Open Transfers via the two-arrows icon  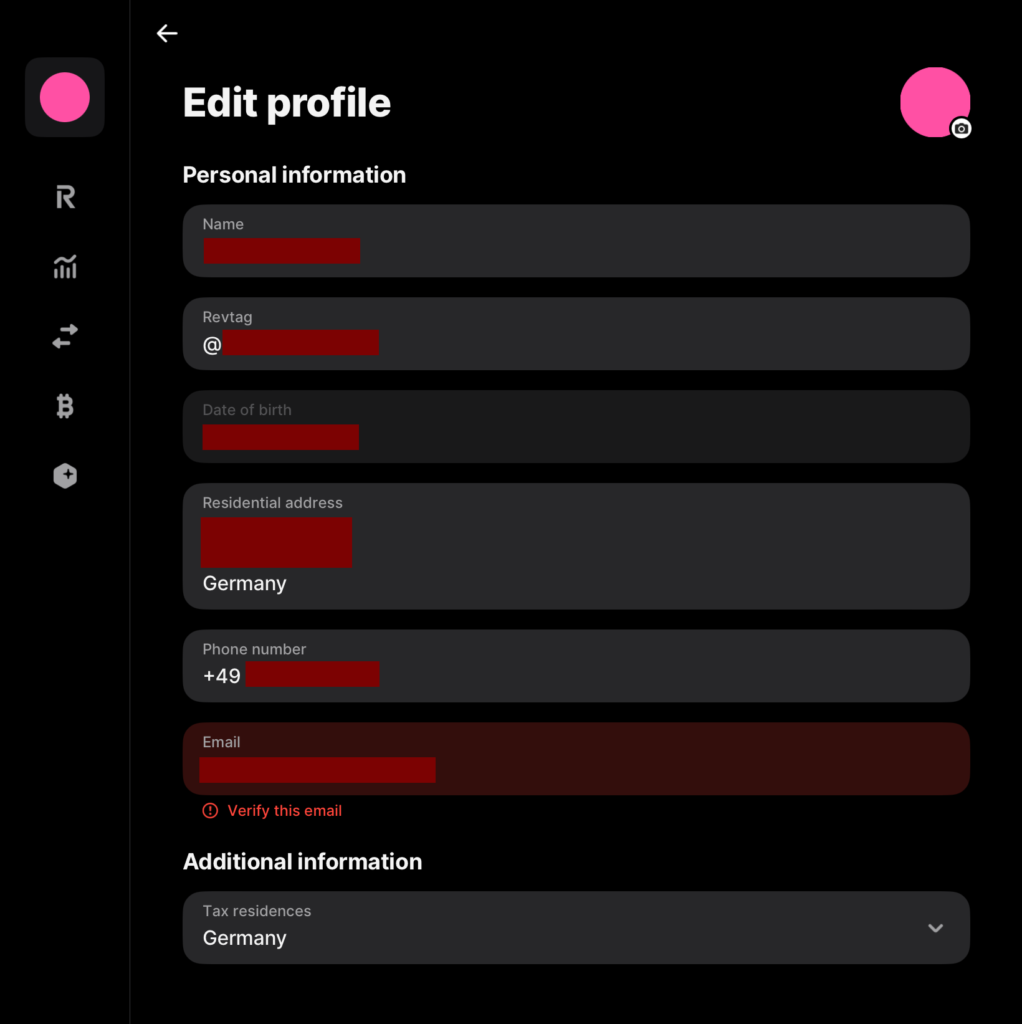(x=65, y=337)
